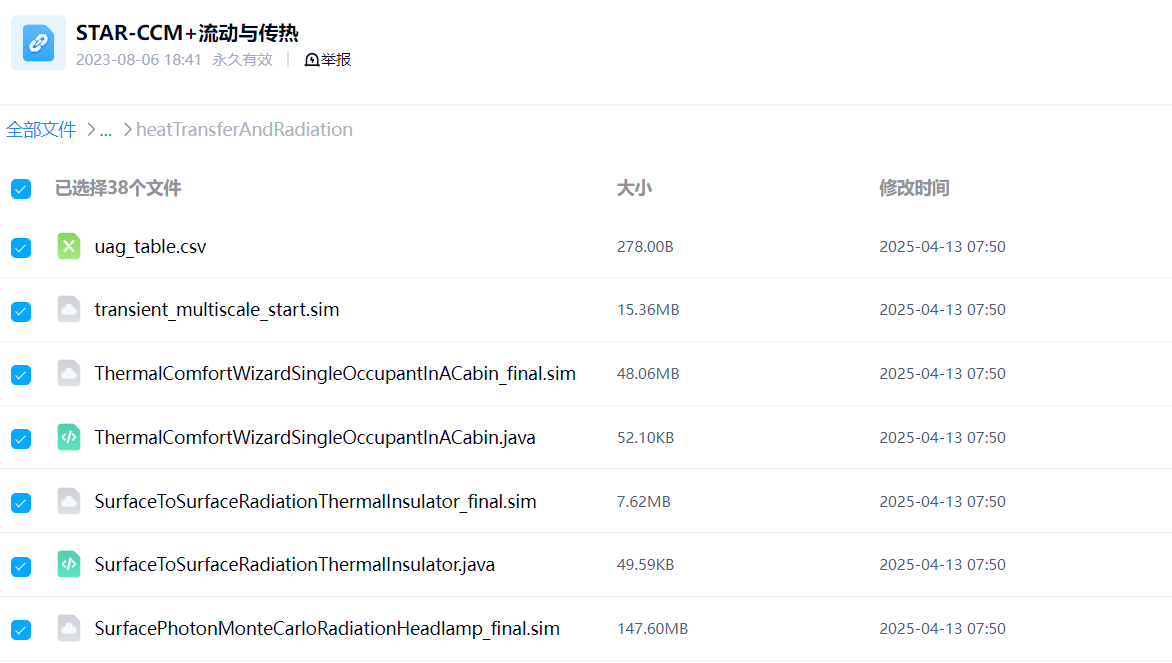Toggle the select-all files checkbox
The height and width of the screenshot is (663, 1172).
click(21, 189)
